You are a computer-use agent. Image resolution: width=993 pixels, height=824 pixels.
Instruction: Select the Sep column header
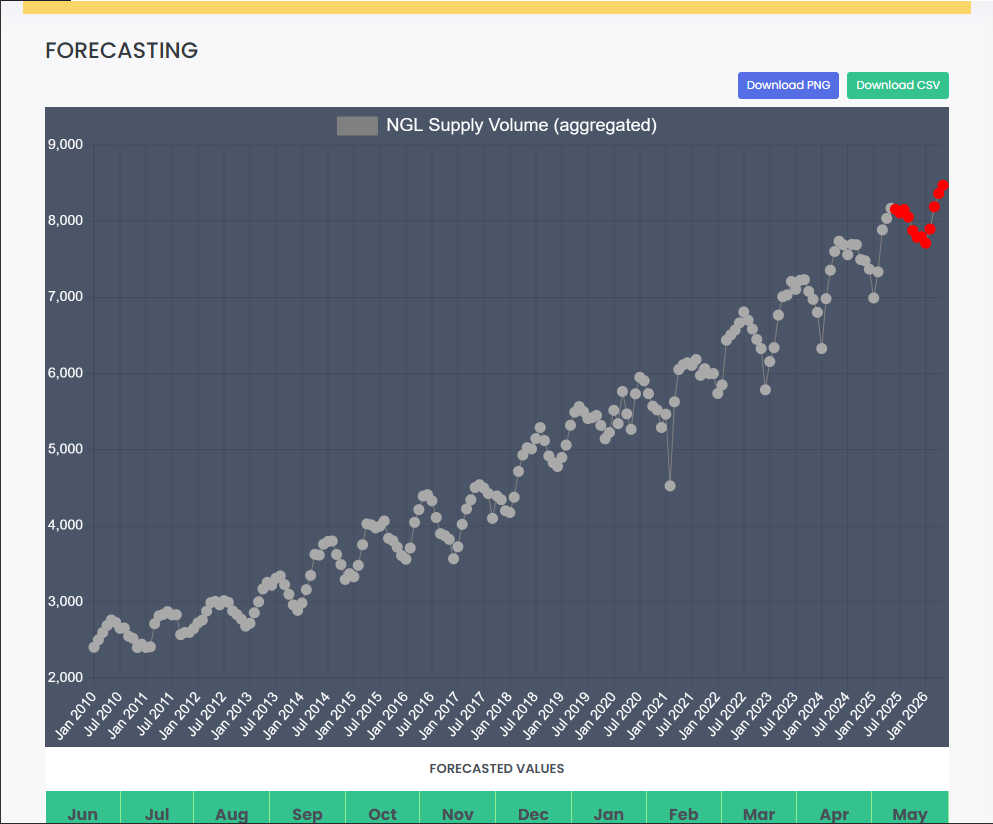307,813
